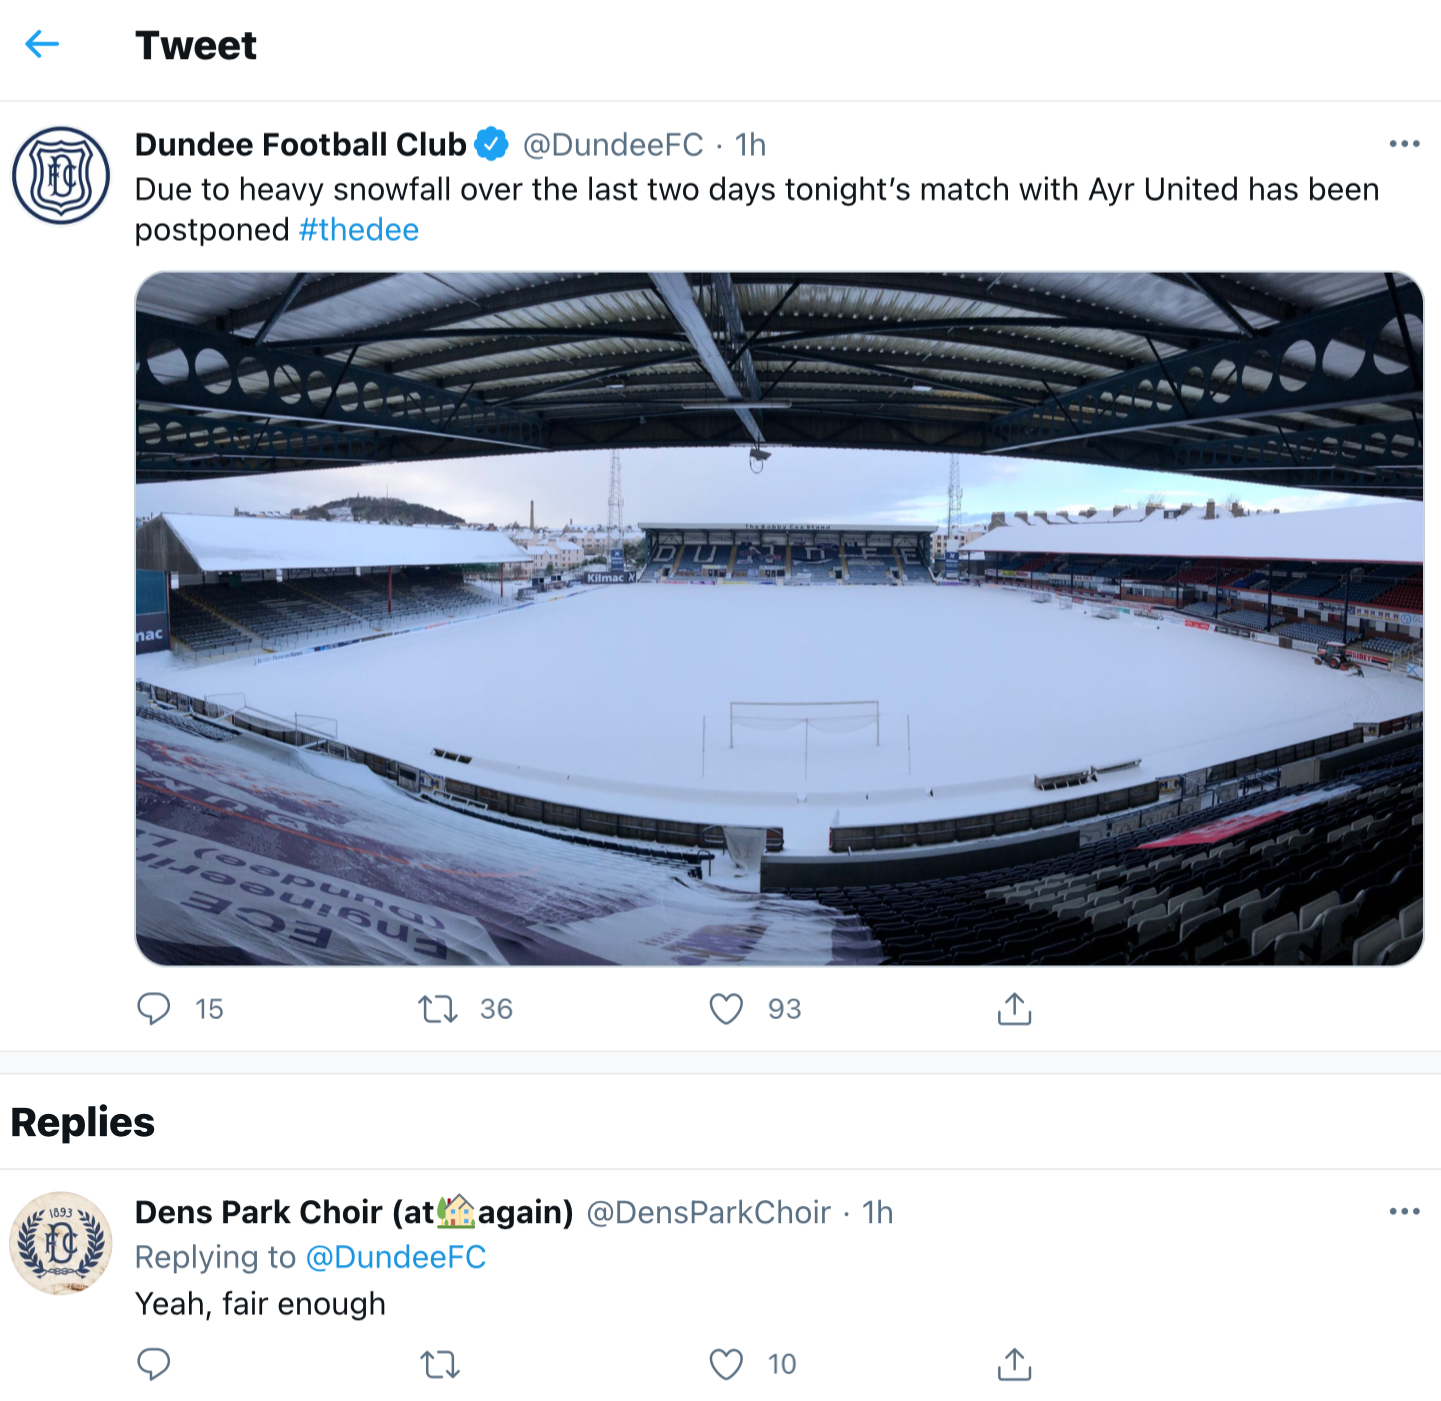
Task: Open the #thedee hashtag link
Action: coord(359,230)
